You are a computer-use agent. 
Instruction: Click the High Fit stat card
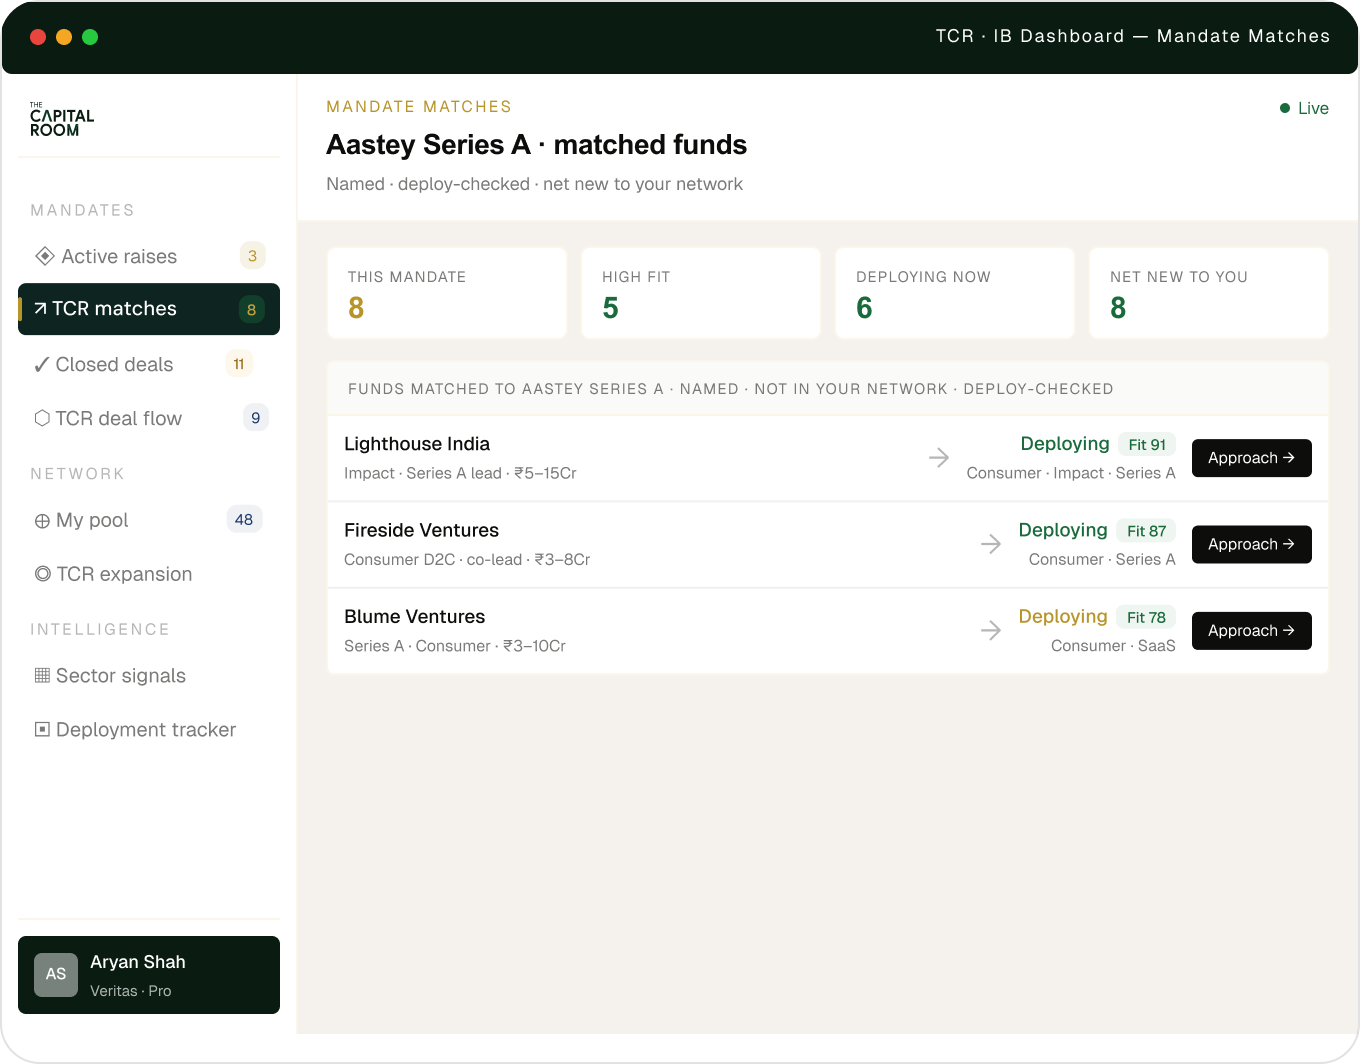click(701, 293)
